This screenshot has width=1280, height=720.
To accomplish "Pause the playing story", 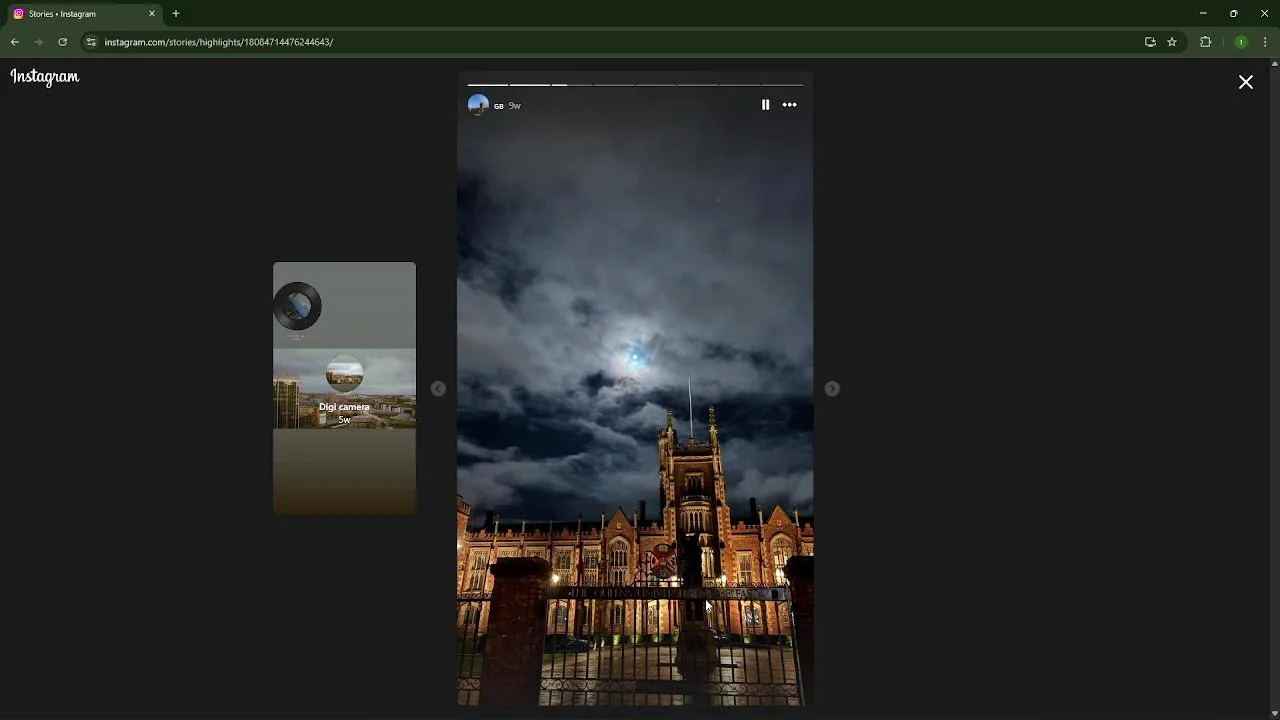I will 765,105.
